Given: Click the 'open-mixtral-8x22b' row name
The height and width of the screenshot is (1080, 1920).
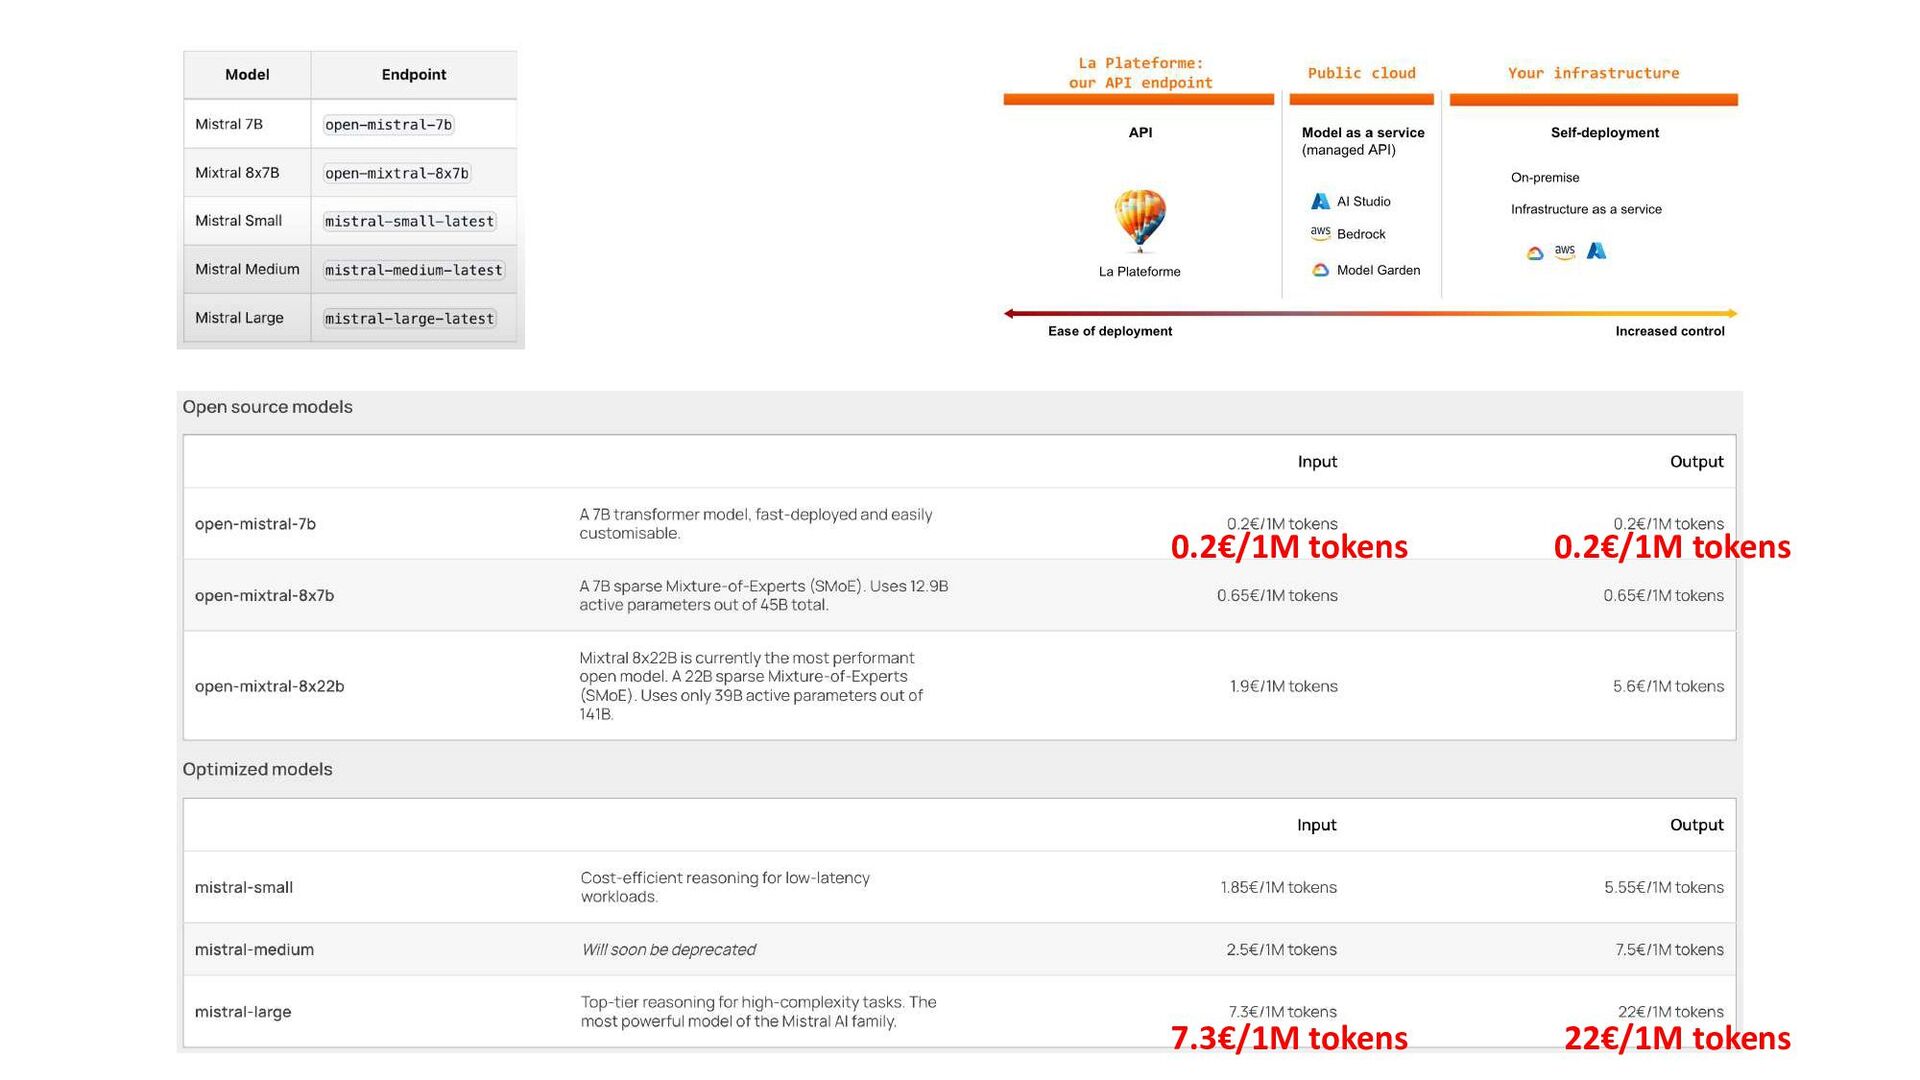Looking at the screenshot, I should [269, 686].
